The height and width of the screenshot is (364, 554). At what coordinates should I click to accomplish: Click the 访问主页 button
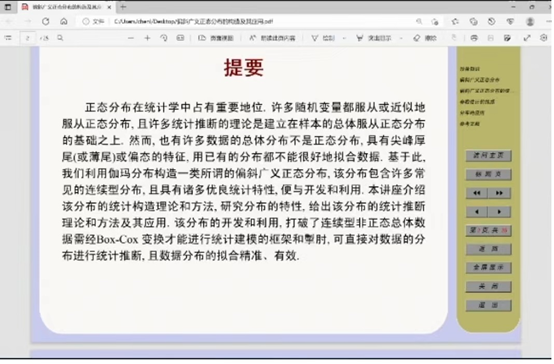pyautogui.click(x=488, y=156)
